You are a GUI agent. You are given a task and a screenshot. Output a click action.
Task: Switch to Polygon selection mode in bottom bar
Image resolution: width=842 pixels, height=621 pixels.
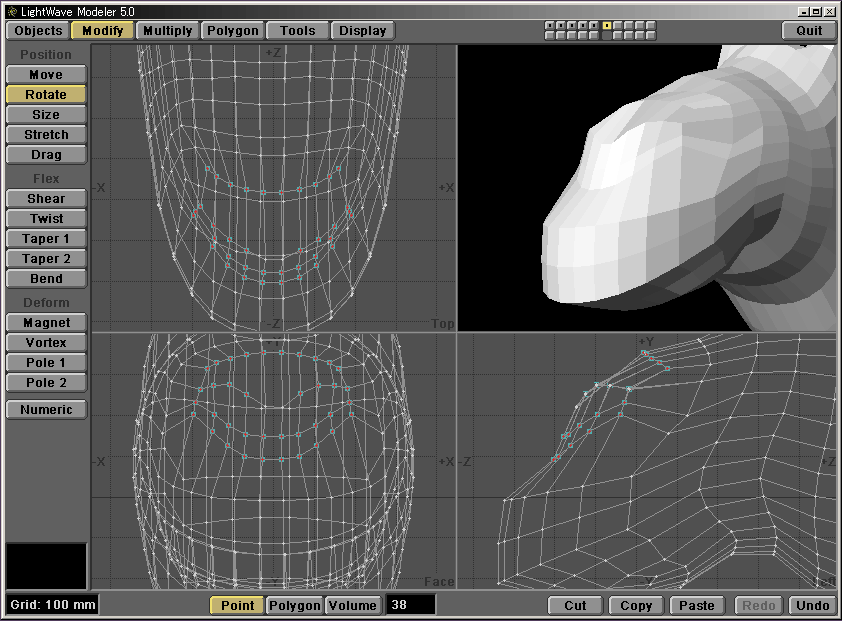pos(295,605)
